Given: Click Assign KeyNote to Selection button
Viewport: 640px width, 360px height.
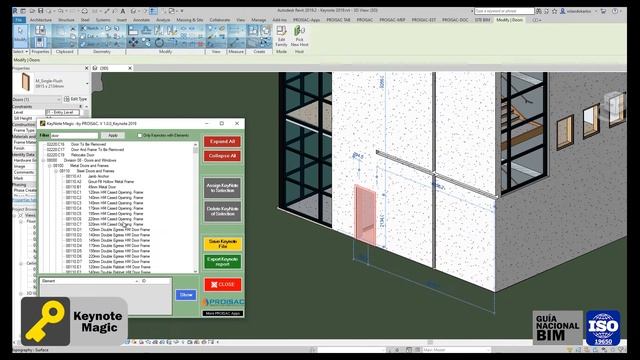Looking at the screenshot, I should click(222, 188).
